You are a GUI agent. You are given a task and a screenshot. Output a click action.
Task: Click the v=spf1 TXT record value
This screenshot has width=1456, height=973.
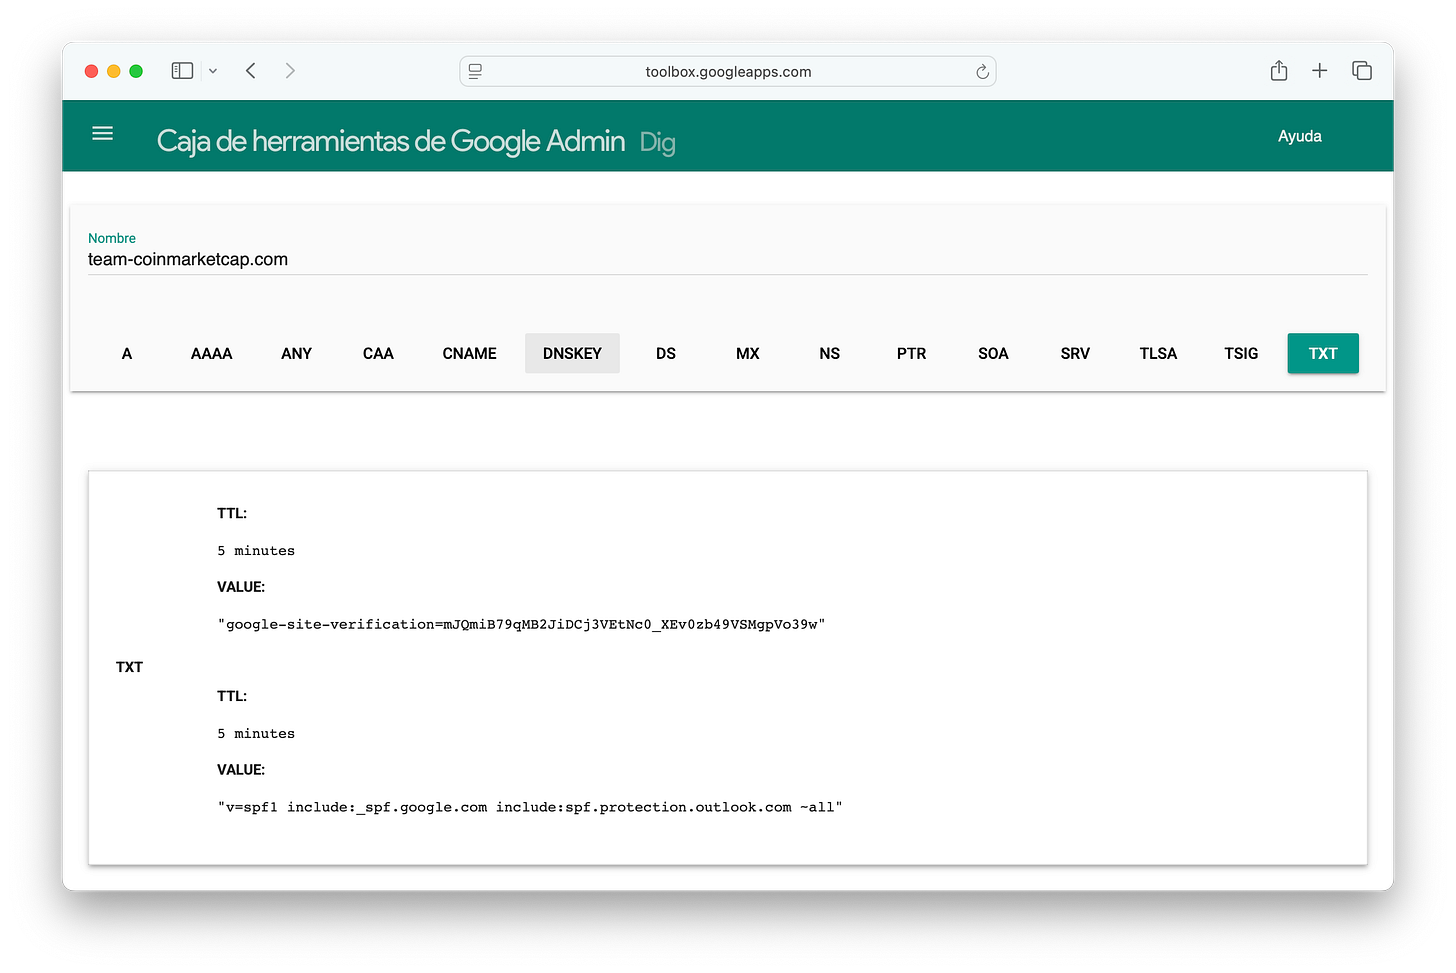(x=530, y=808)
